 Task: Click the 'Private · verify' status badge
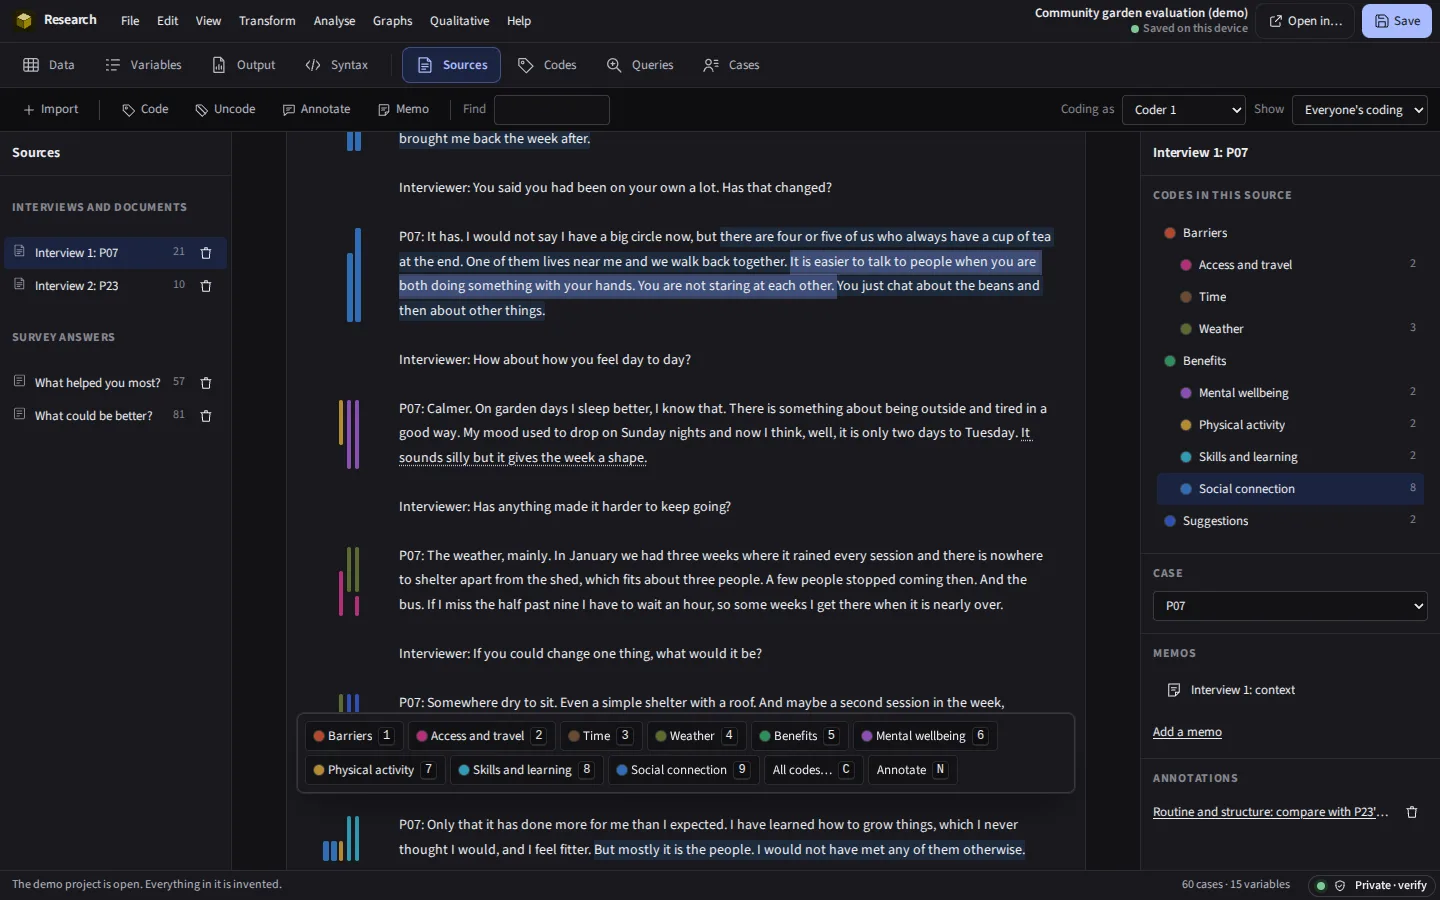point(1372,885)
